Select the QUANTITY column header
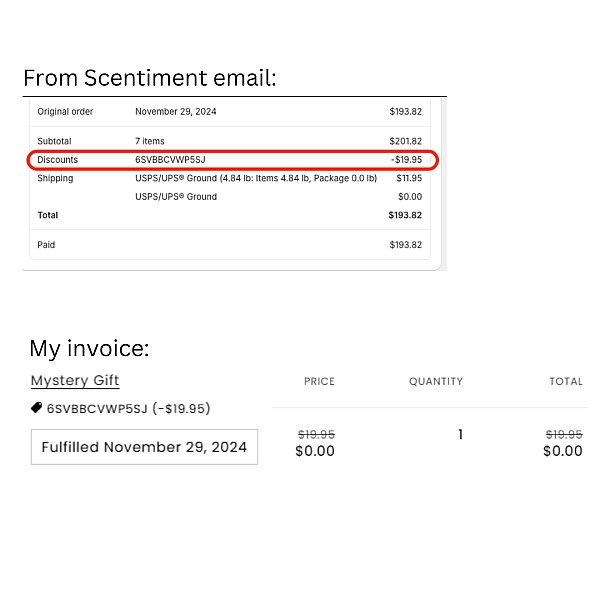 (x=436, y=382)
